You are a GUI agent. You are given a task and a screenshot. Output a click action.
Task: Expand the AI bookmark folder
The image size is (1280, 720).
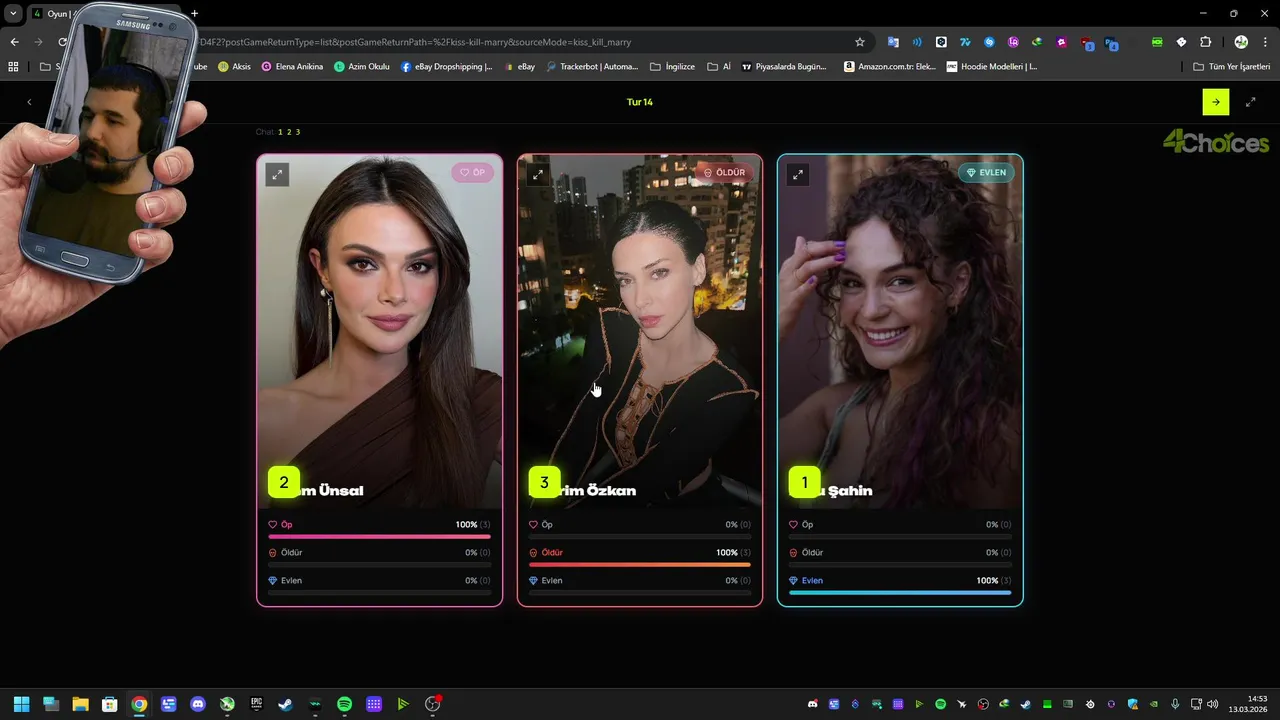click(x=719, y=66)
